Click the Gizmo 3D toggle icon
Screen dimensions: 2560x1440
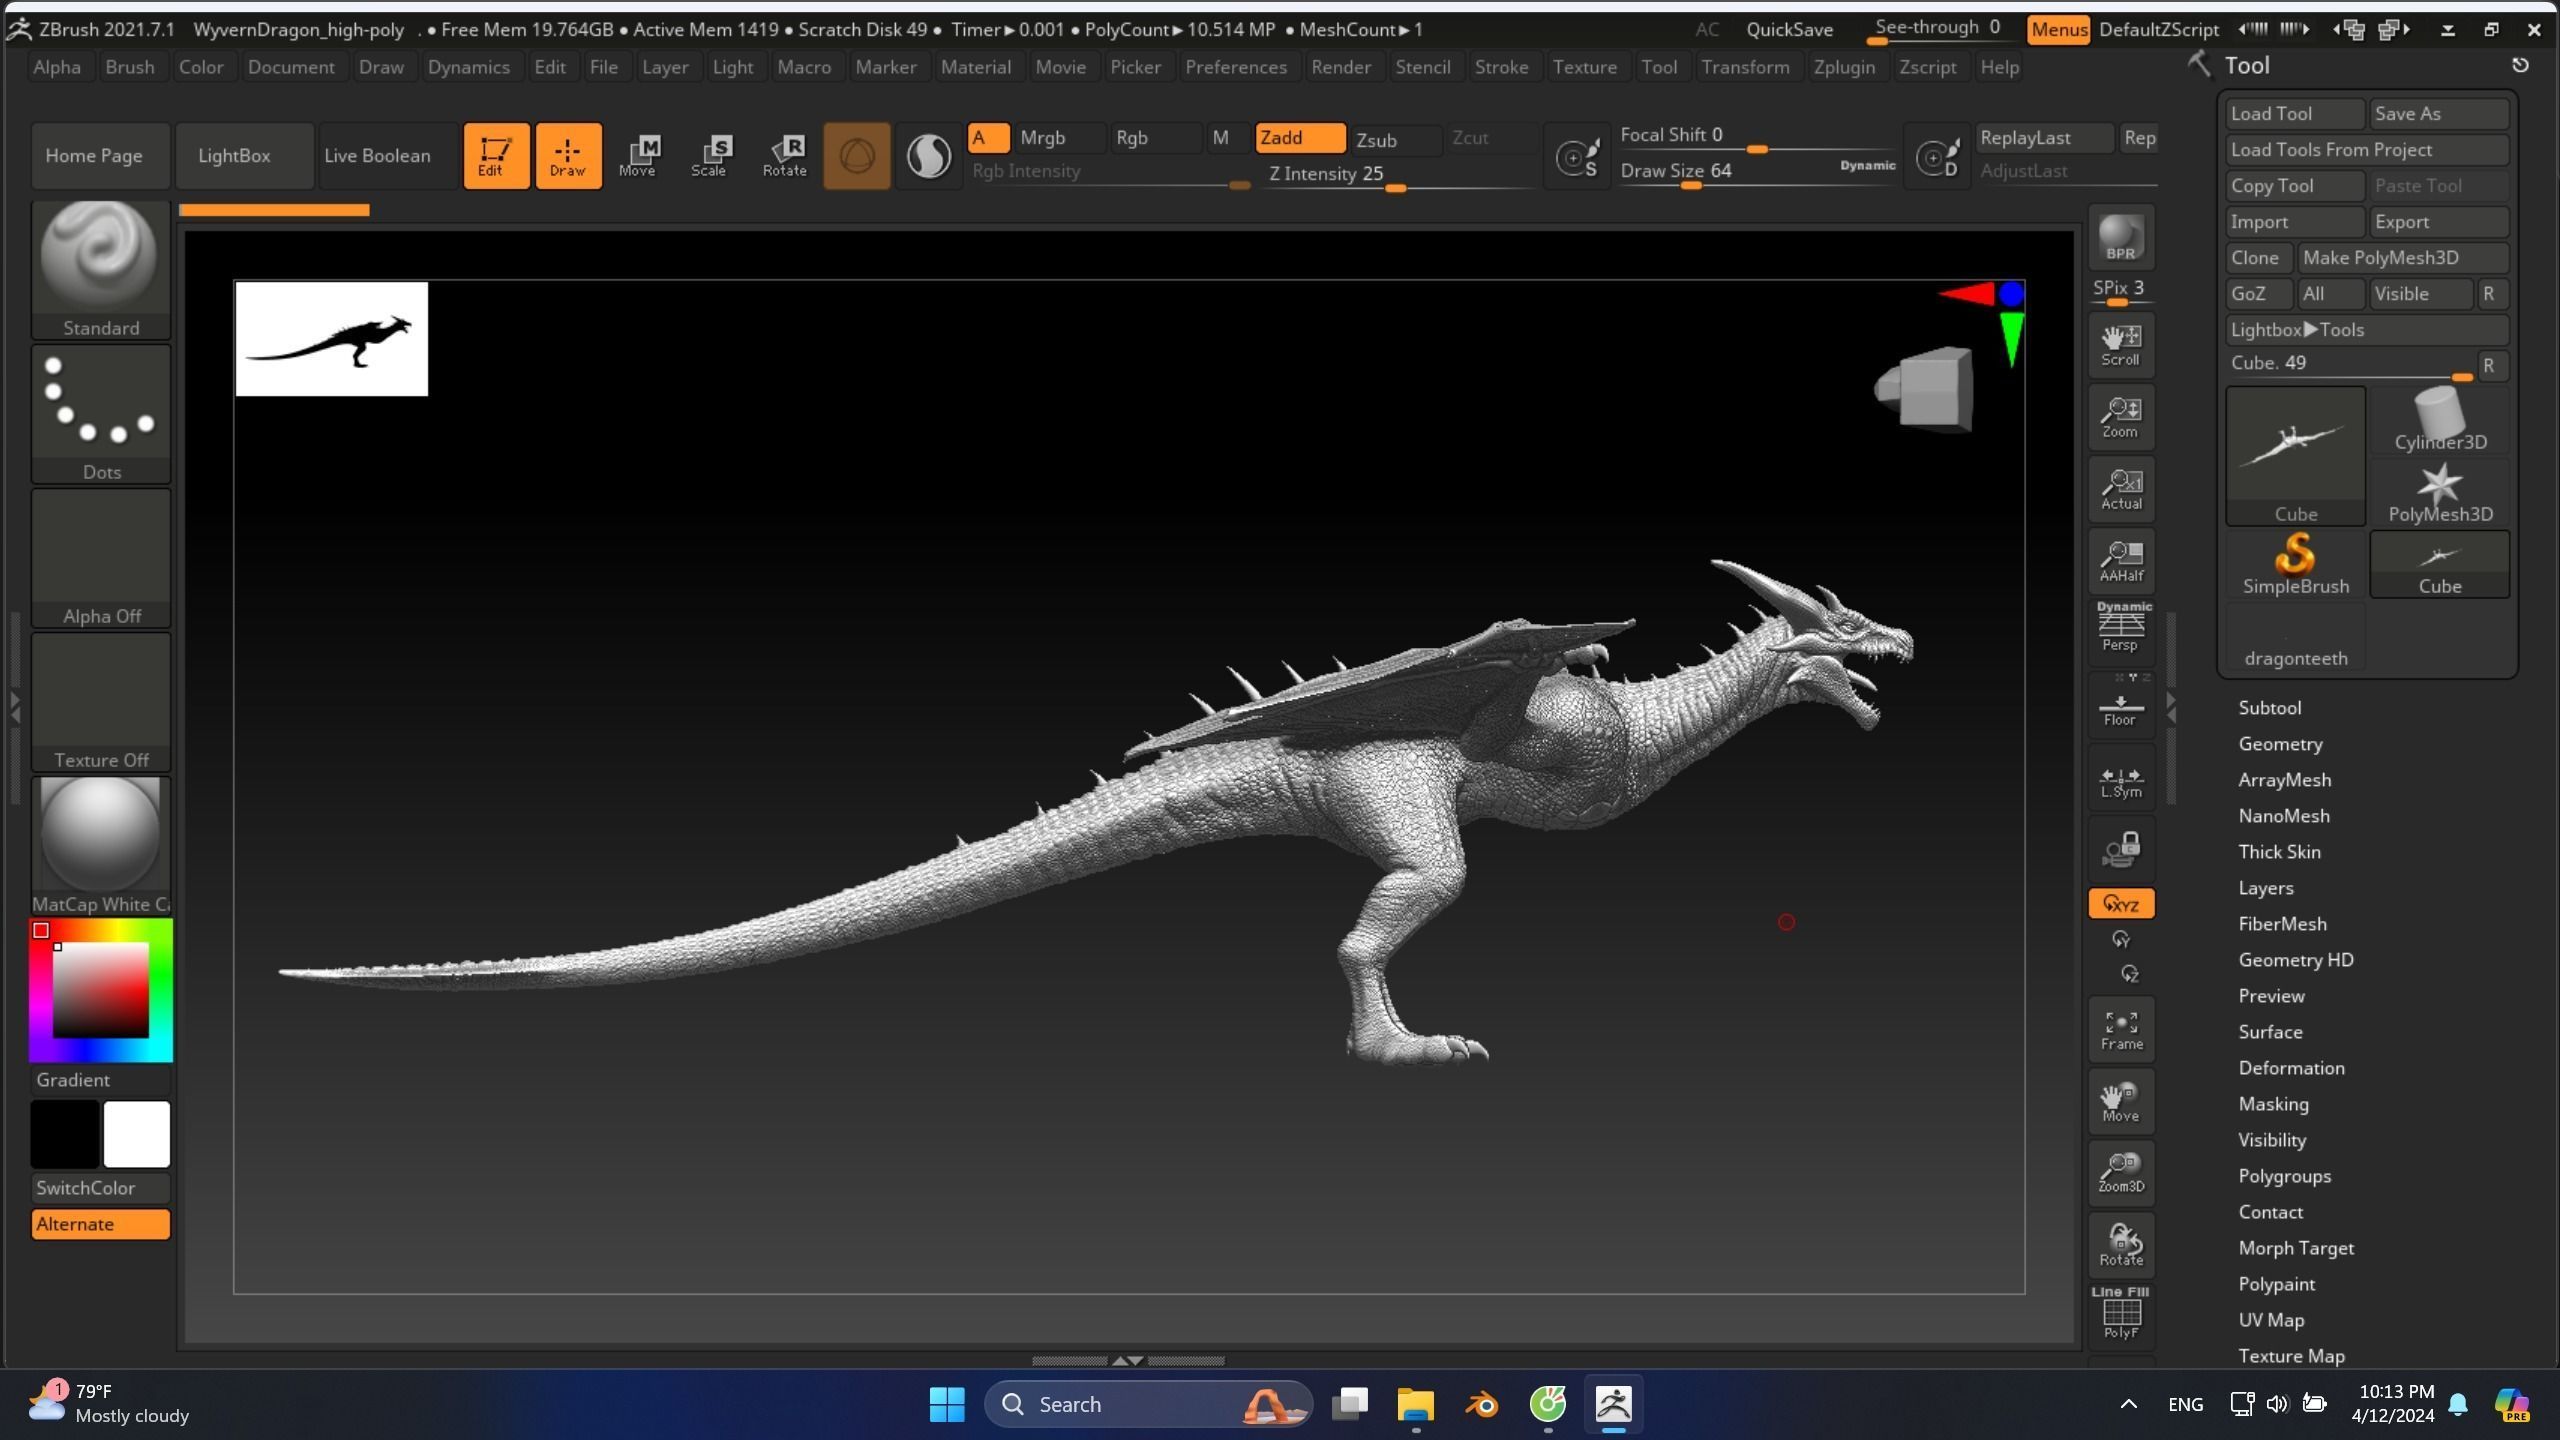click(x=857, y=156)
